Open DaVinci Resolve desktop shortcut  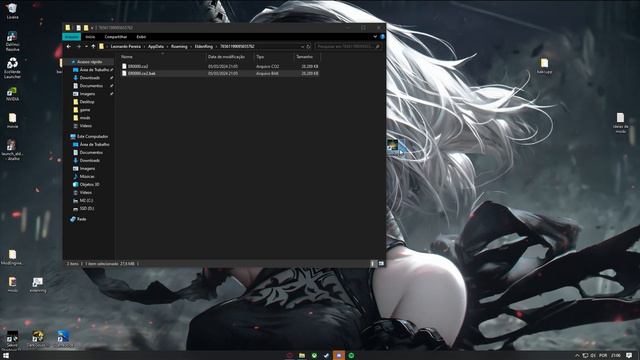[x=12, y=41]
